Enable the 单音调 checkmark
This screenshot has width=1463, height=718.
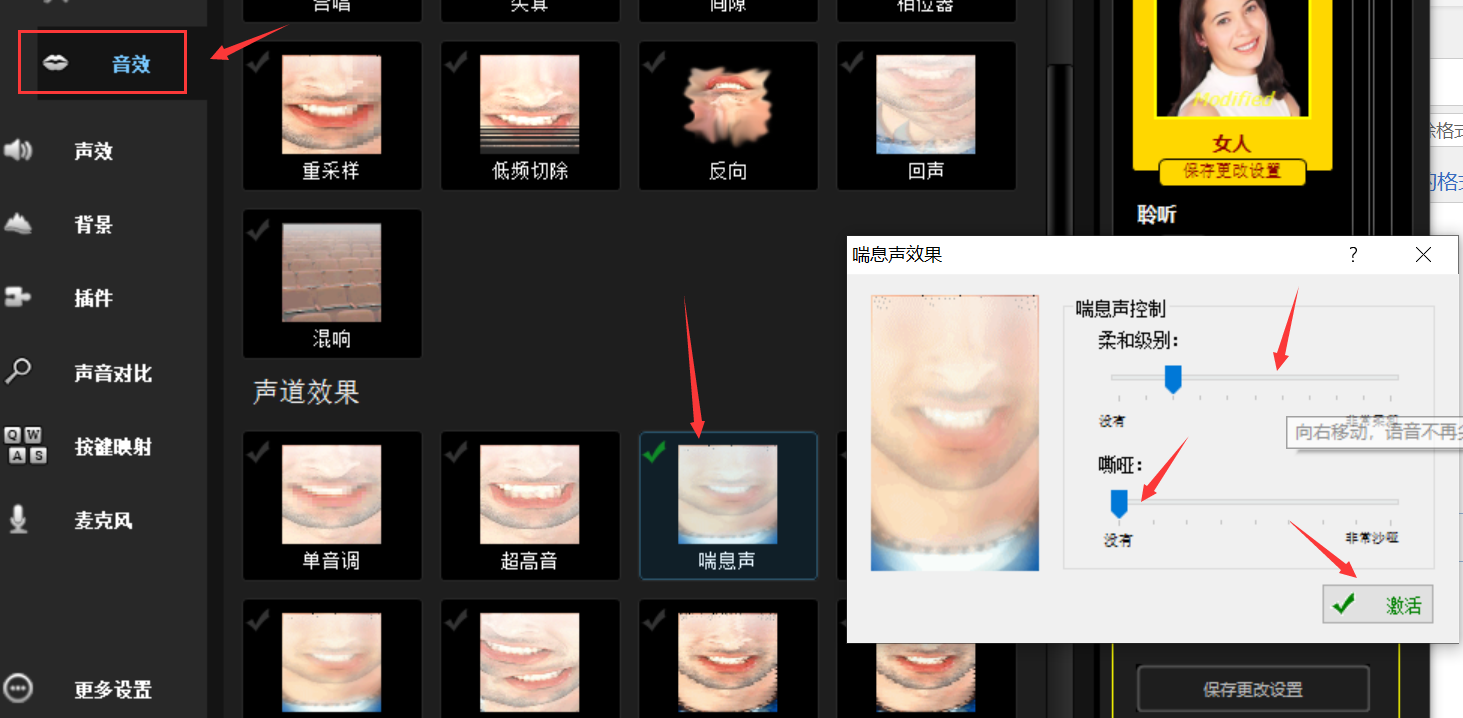[x=258, y=452]
